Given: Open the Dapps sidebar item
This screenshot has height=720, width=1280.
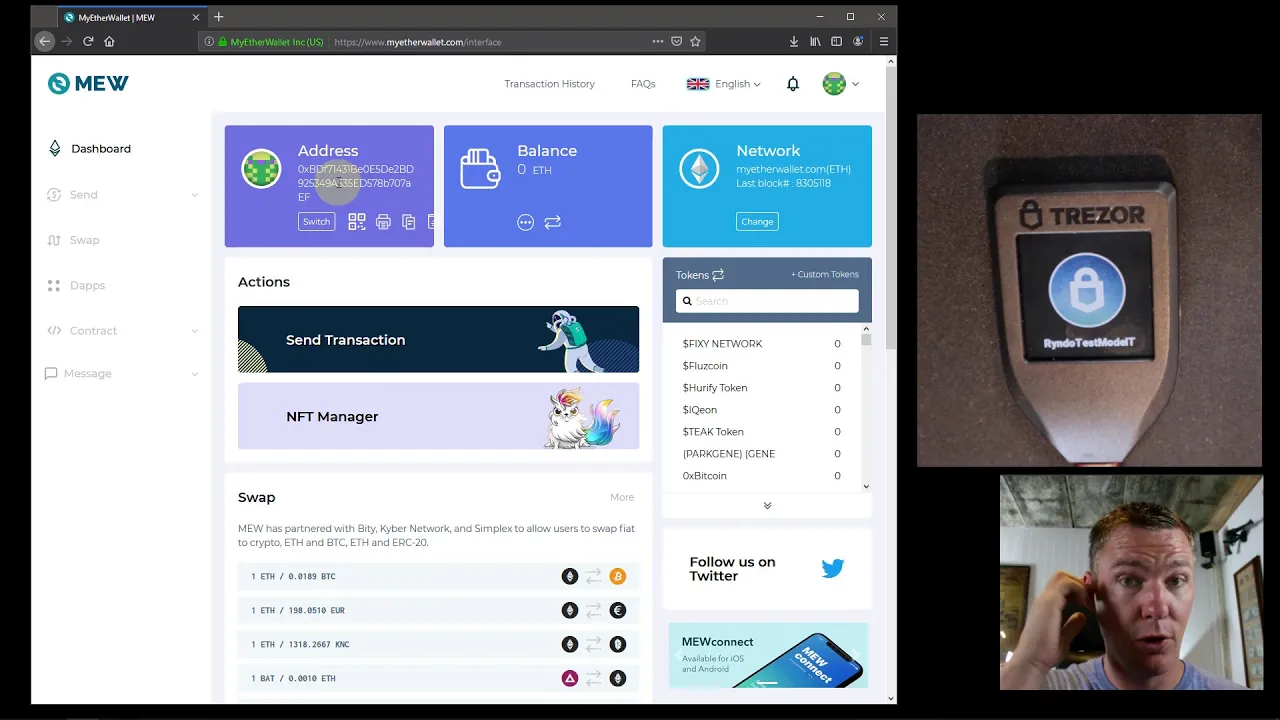Looking at the screenshot, I should (x=75, y=285).
